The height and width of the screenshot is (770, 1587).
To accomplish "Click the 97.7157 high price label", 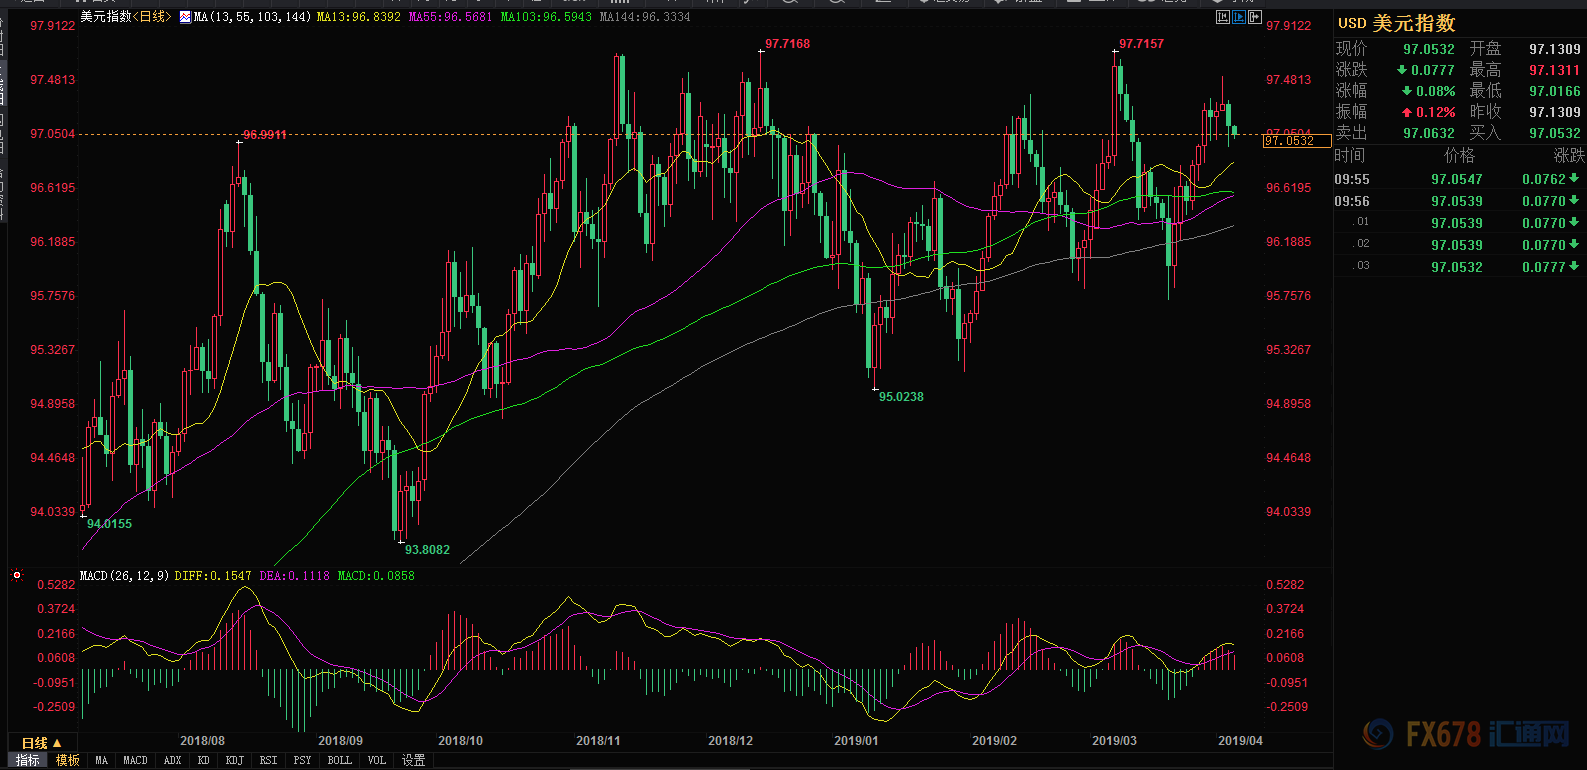I will click(1141, 44).
